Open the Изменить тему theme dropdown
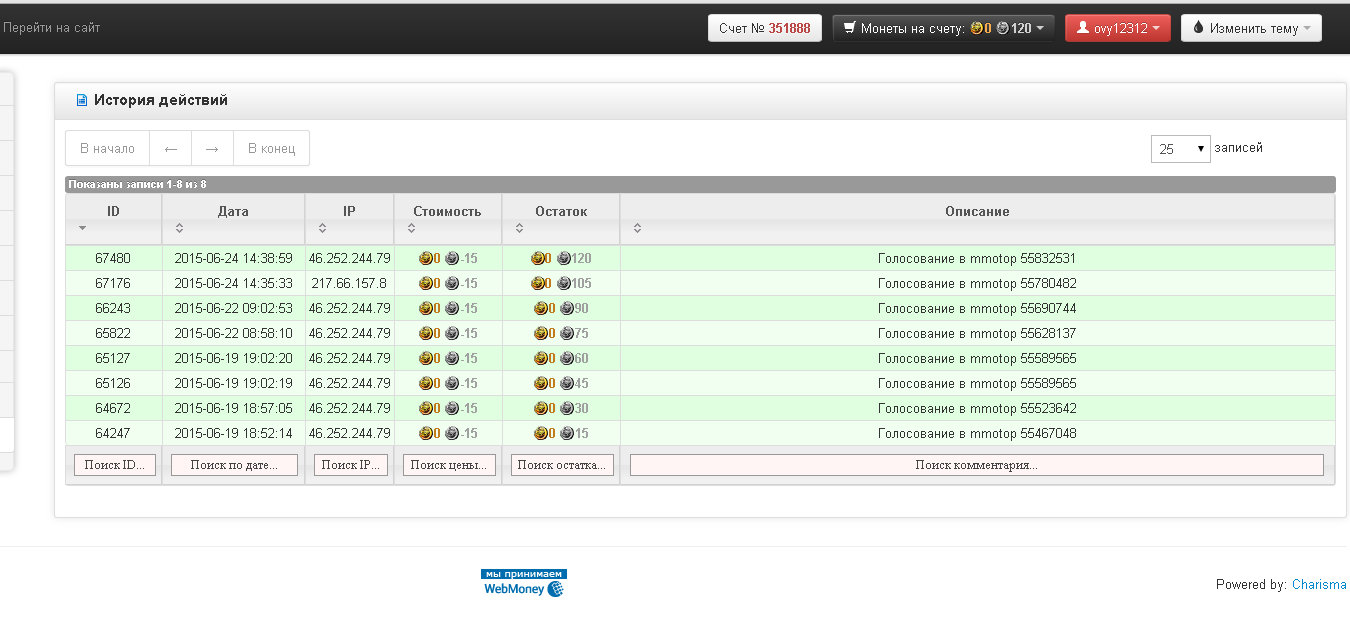1350x643 pixels. coord(1251,28)
